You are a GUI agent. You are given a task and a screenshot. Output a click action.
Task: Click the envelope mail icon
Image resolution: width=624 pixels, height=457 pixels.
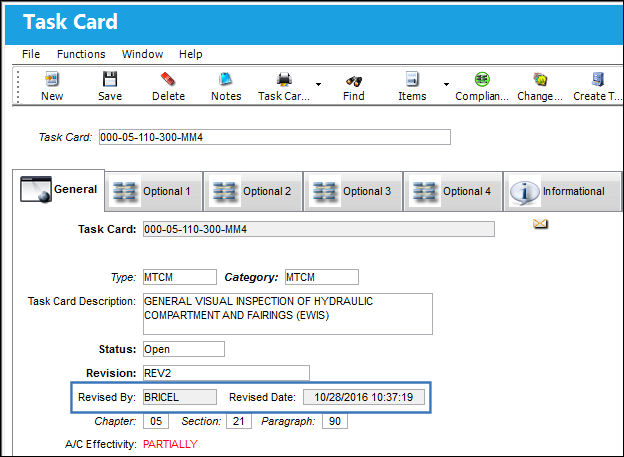pyautogui.click(x=540, y=224)
